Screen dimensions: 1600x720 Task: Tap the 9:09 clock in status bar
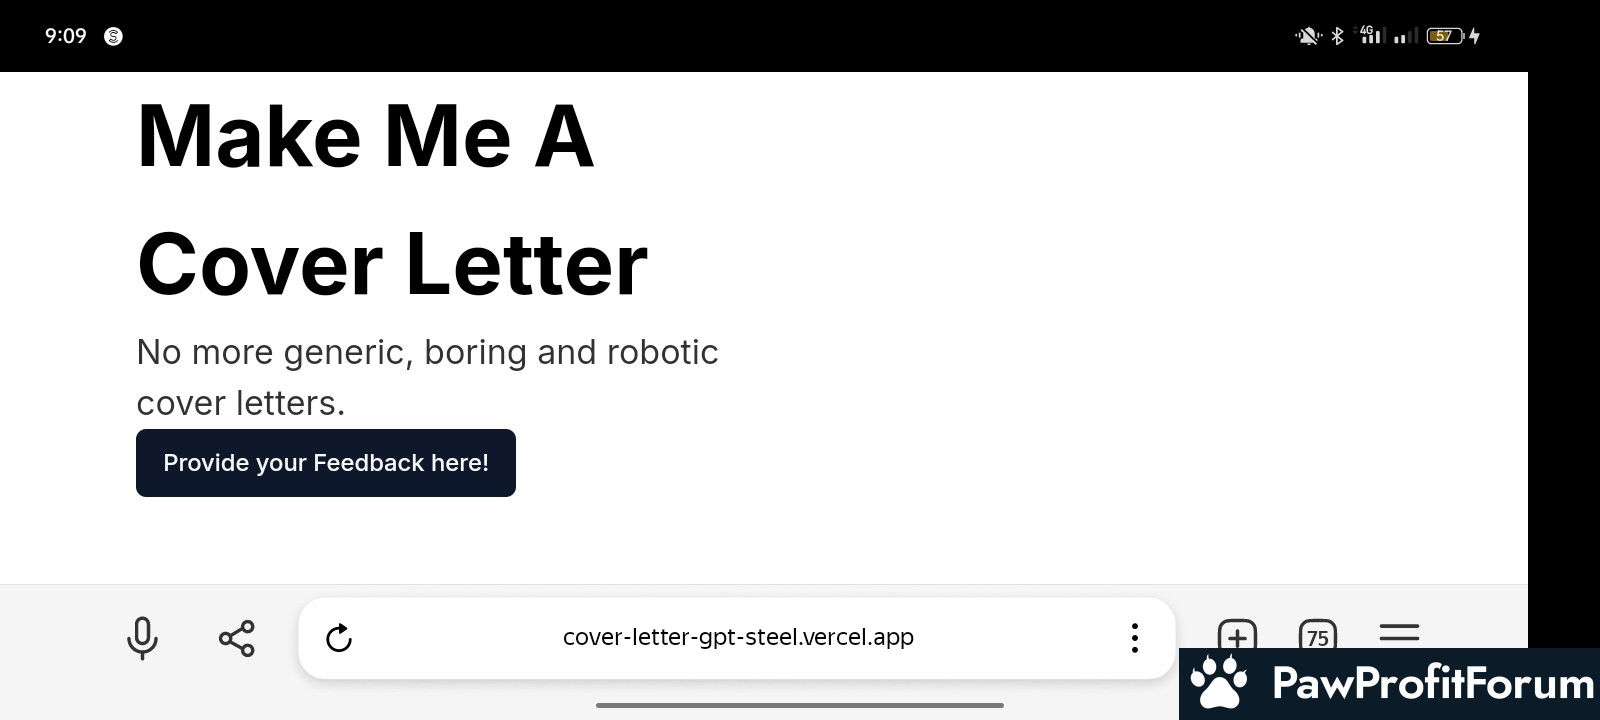click(x=66, y=36)
